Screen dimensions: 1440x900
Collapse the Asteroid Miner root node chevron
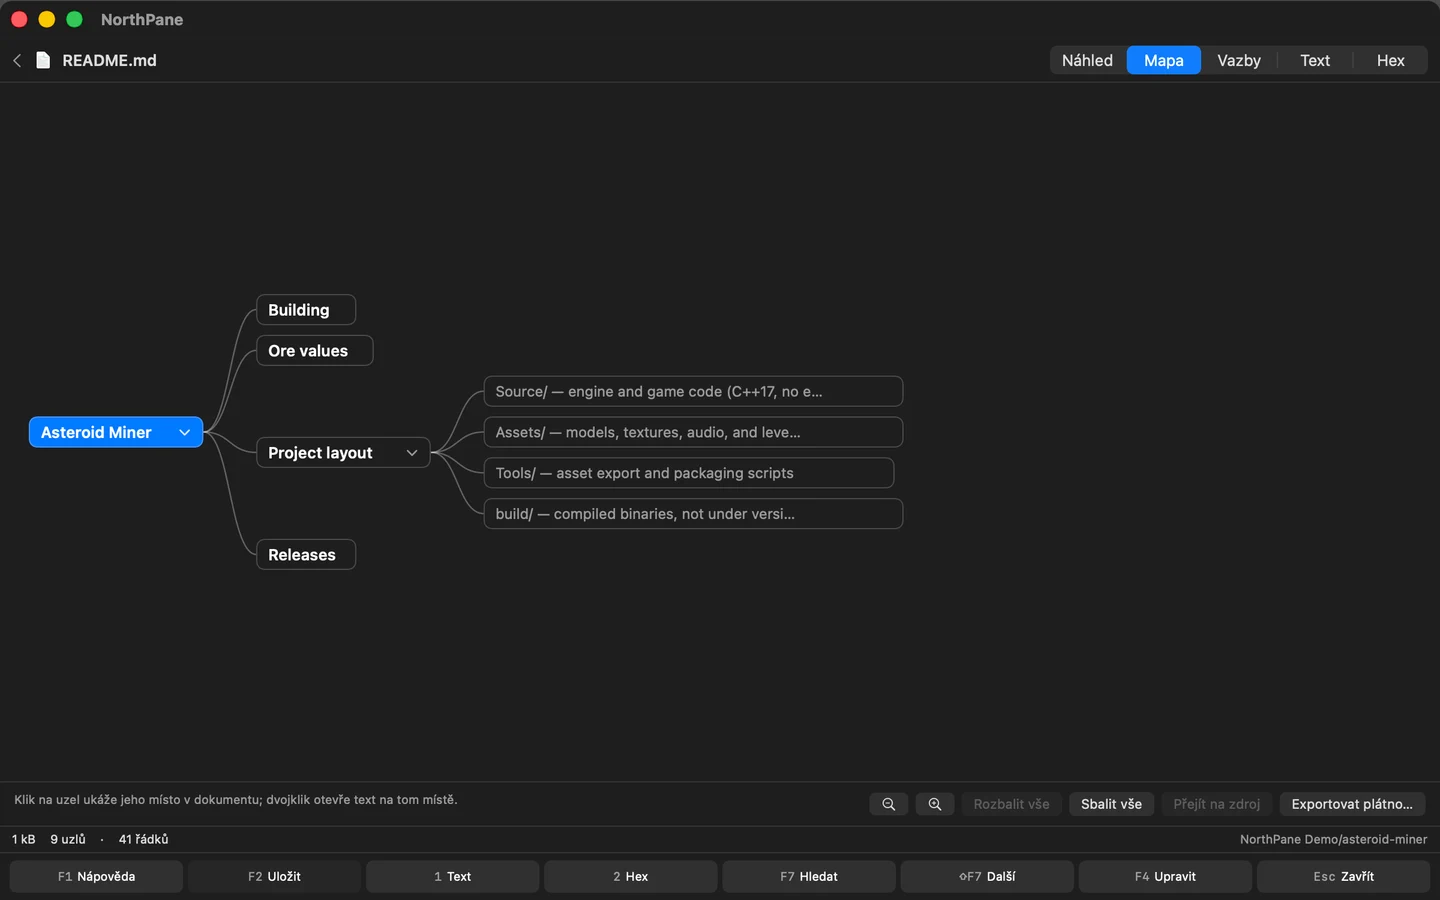click(x=185, y=432)
